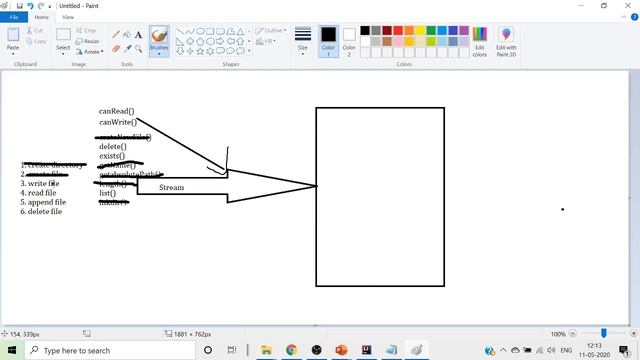Pick the red color swatch

coord(398,31)
